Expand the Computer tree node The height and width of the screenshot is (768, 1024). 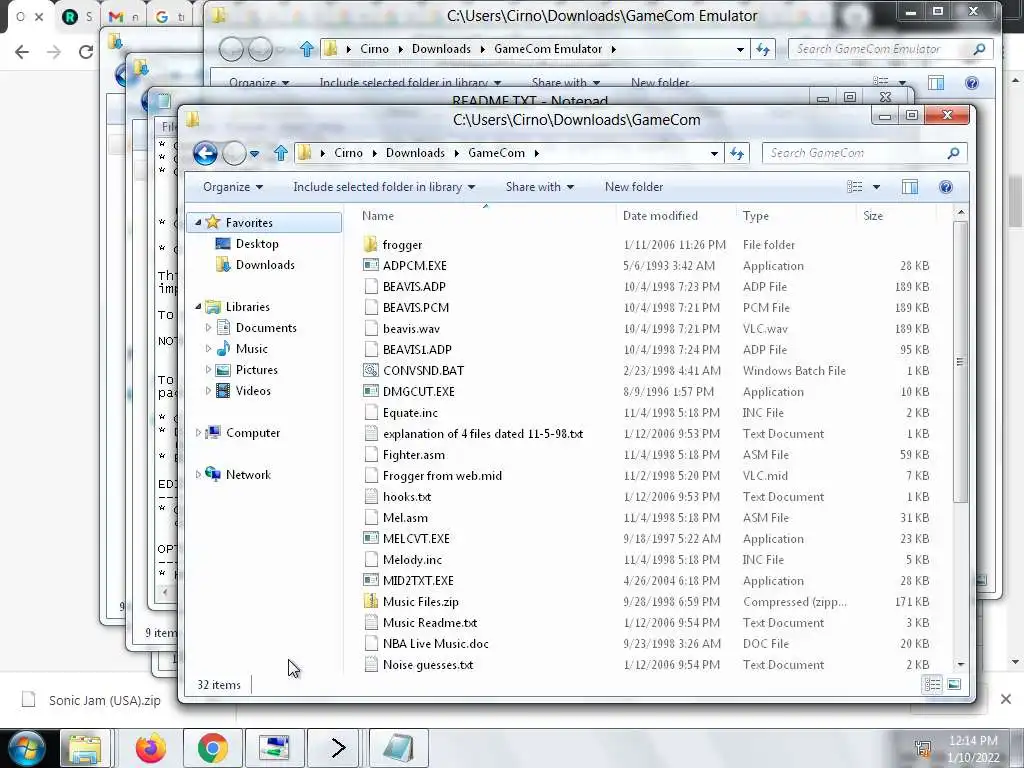[x=198, y=432]
